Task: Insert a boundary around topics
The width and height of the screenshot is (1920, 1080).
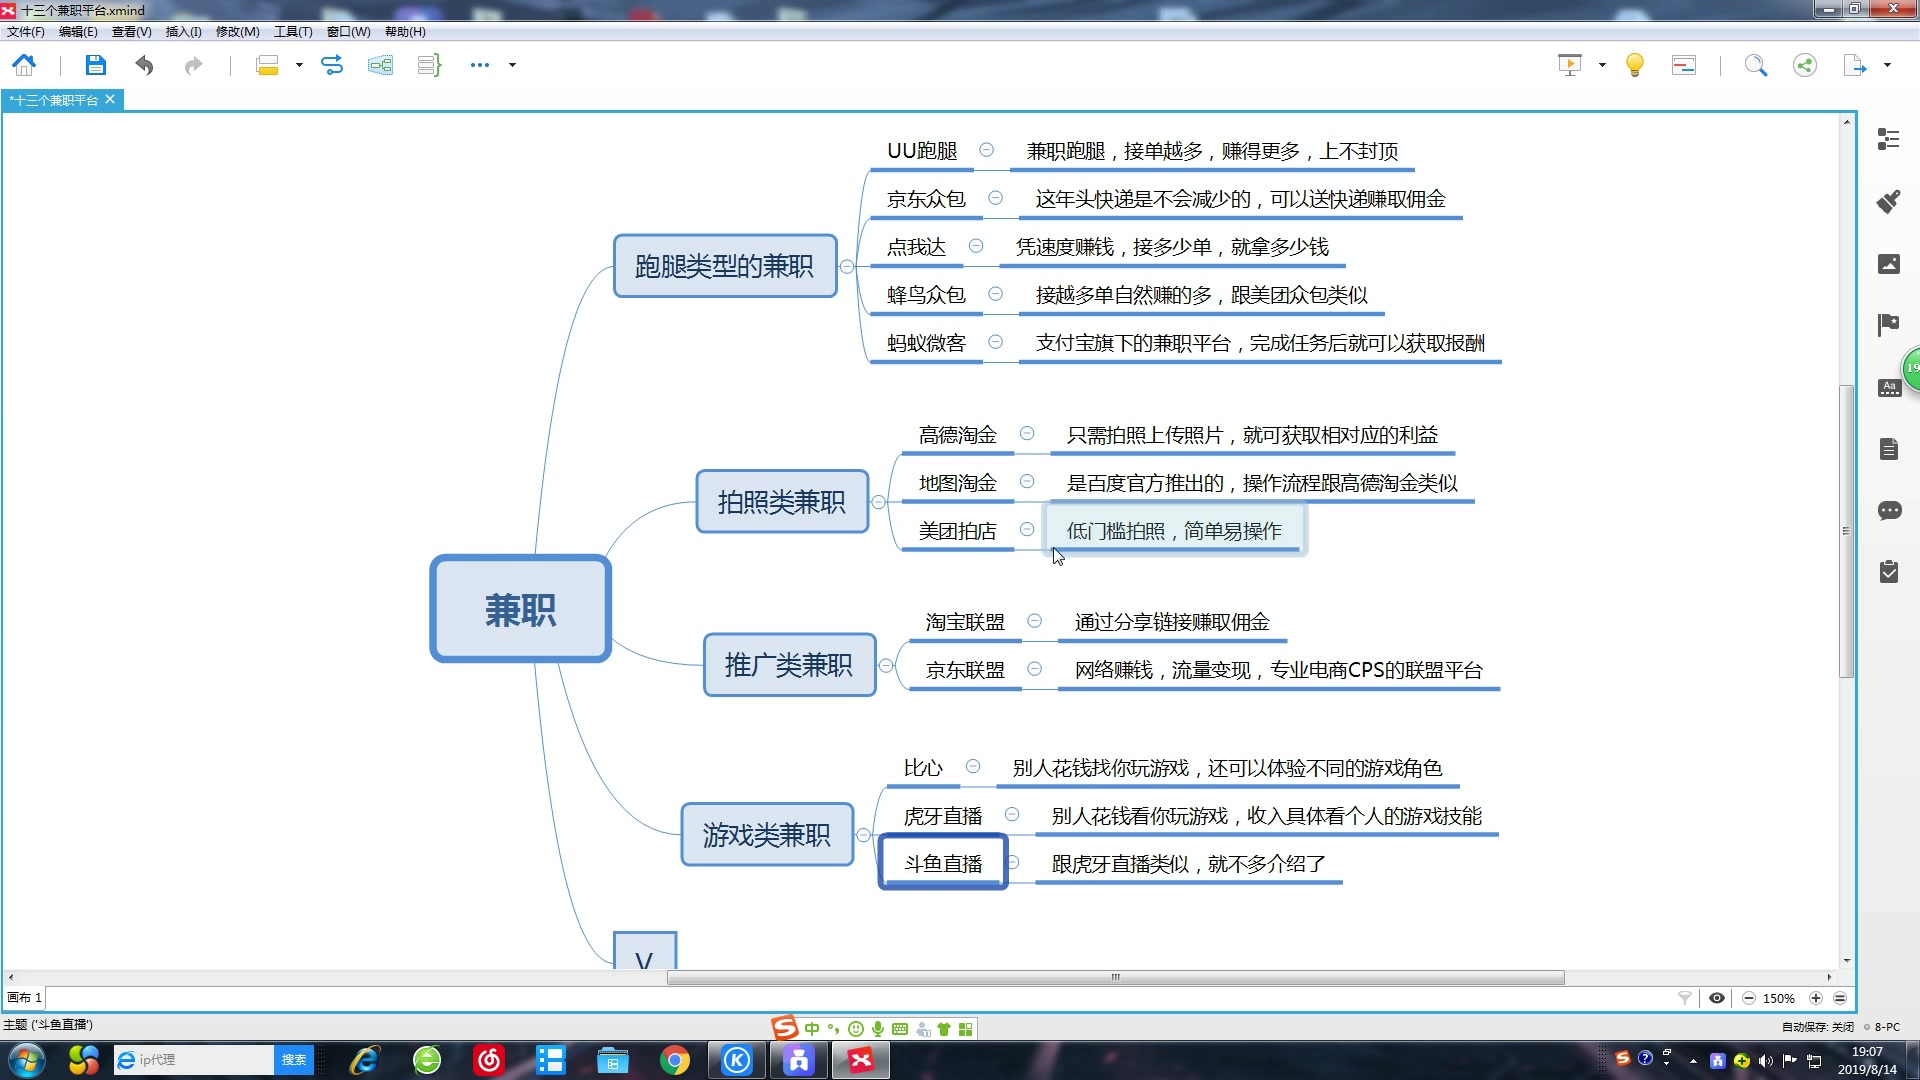Action: click(380, 66)
